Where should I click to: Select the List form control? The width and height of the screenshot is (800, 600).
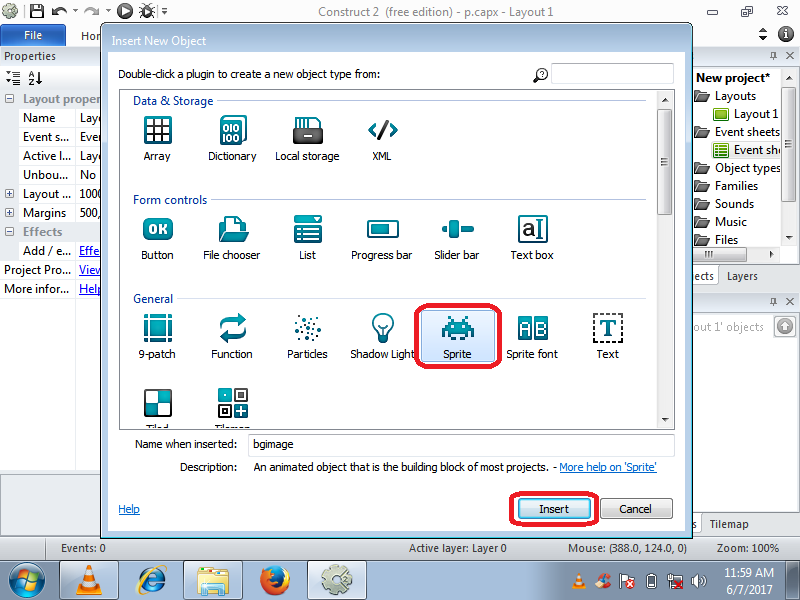coord(308,229)
